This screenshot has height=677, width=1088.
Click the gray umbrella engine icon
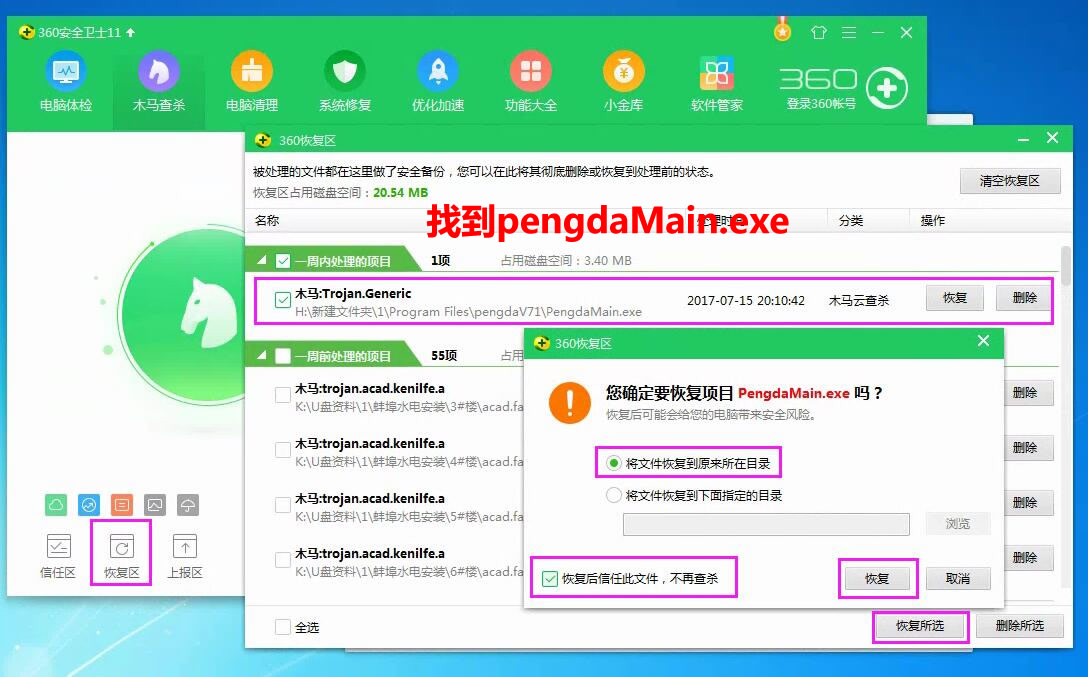coord(188,504)
